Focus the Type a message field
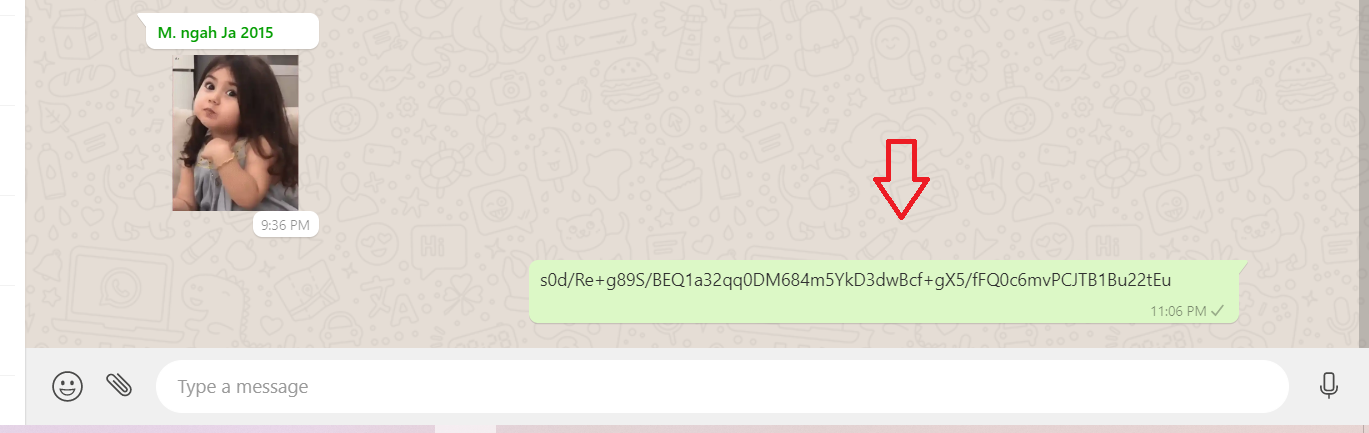Screen dimensions: 1369x433 (x=722, y=386)
